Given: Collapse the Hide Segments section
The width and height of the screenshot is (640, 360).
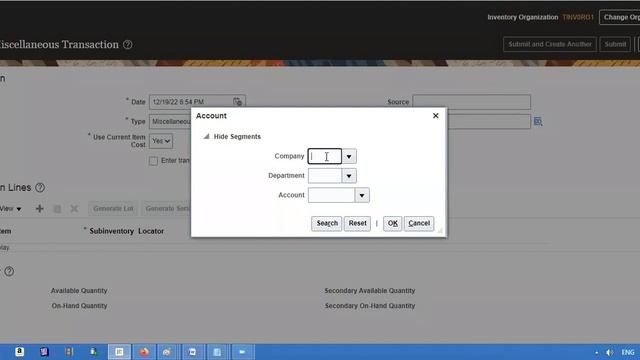Looking at the screenshot, I should [x=207, y=136].
